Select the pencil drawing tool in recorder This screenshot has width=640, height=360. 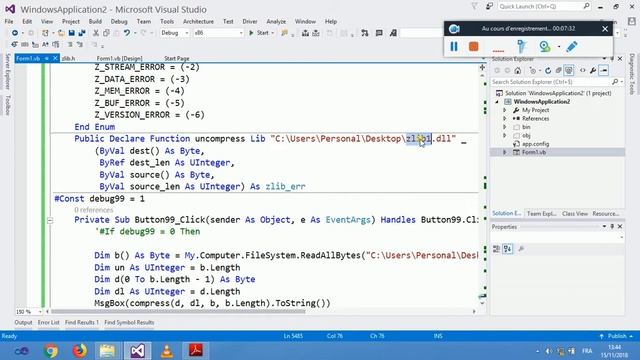click(x=572, y=47)
